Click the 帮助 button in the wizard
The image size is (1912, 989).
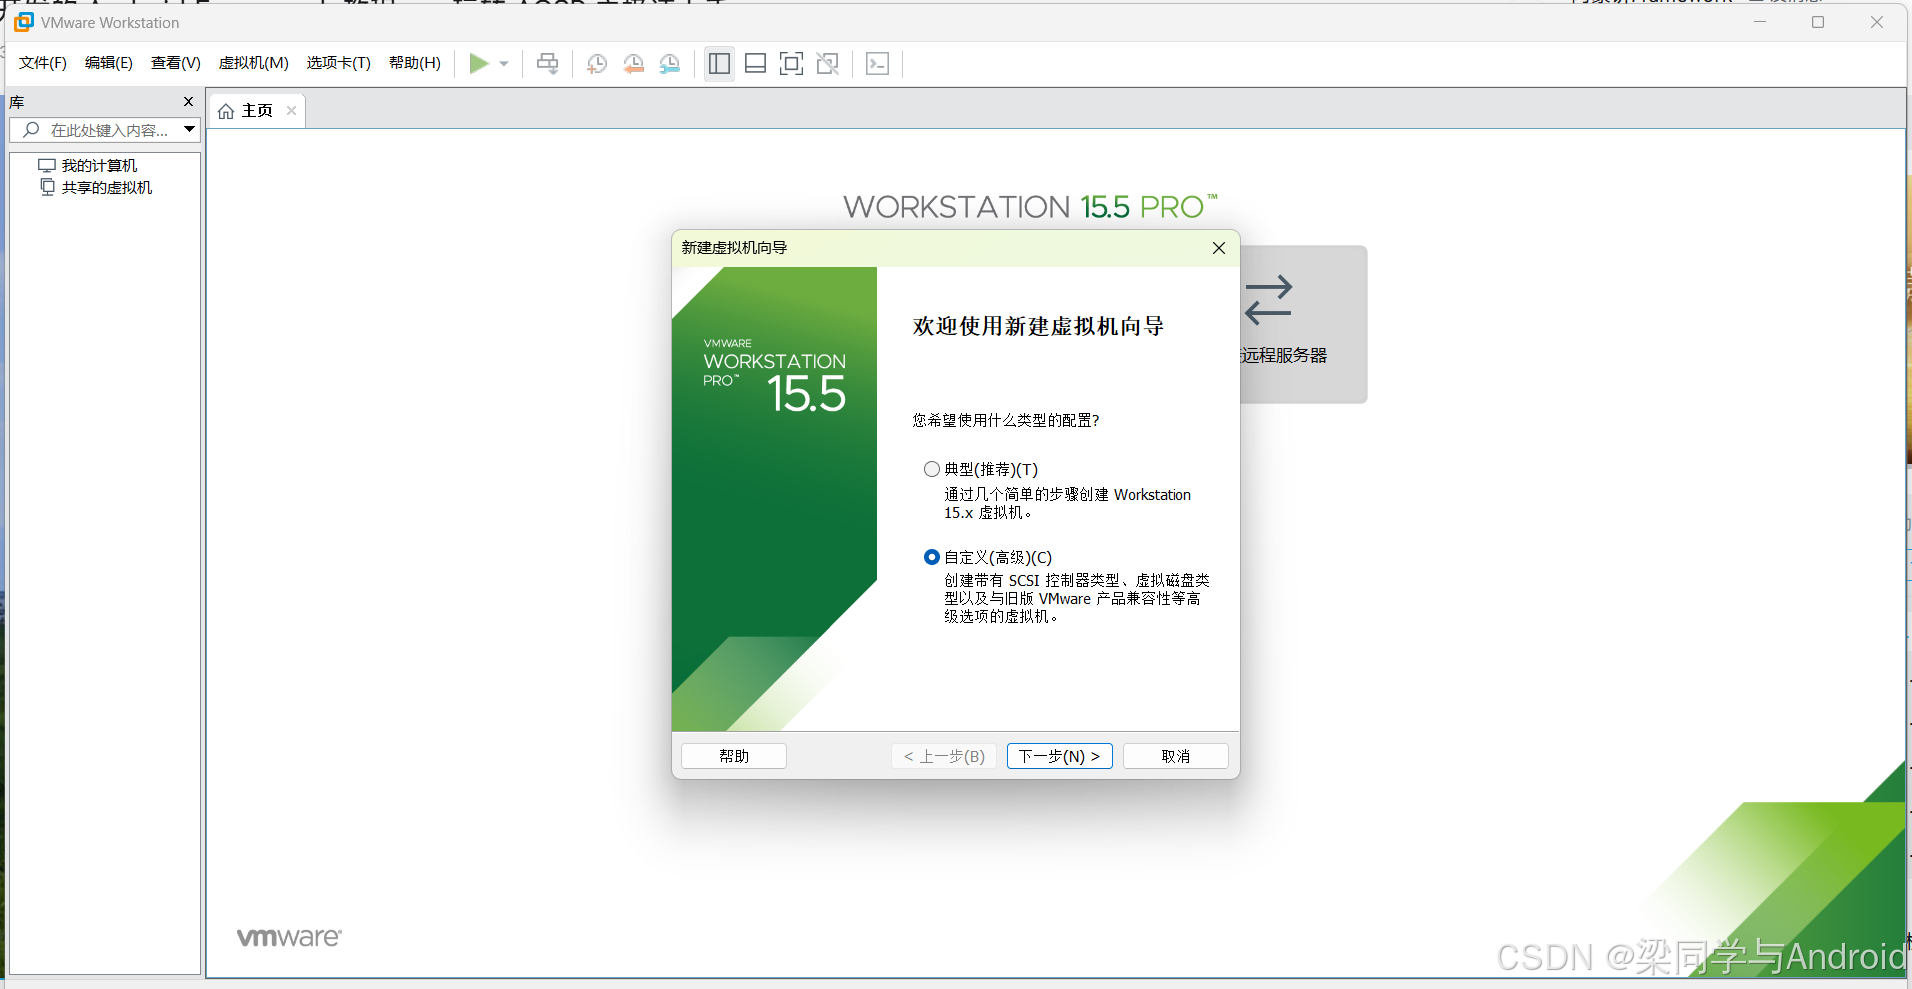coord(734,756)
